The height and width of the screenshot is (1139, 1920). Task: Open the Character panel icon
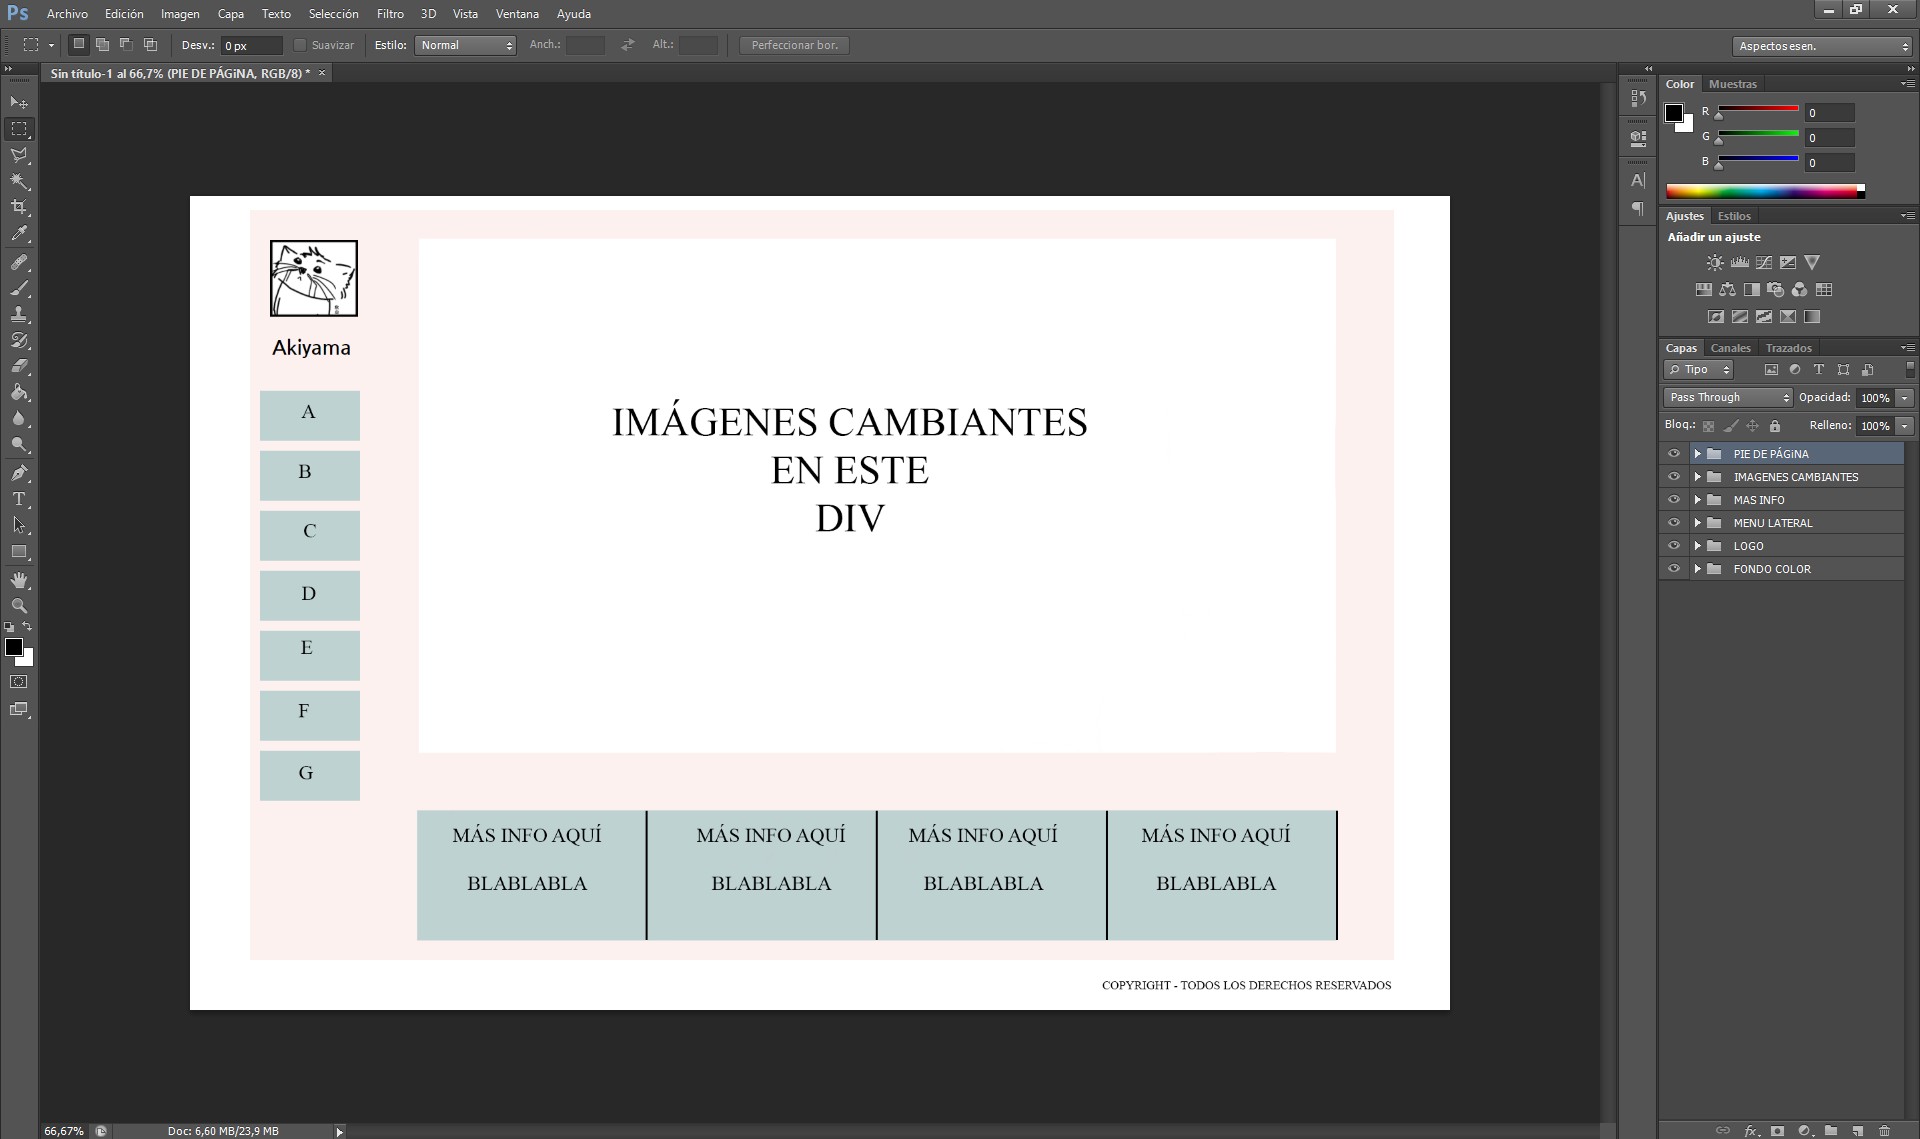(x=1637, y=180)
